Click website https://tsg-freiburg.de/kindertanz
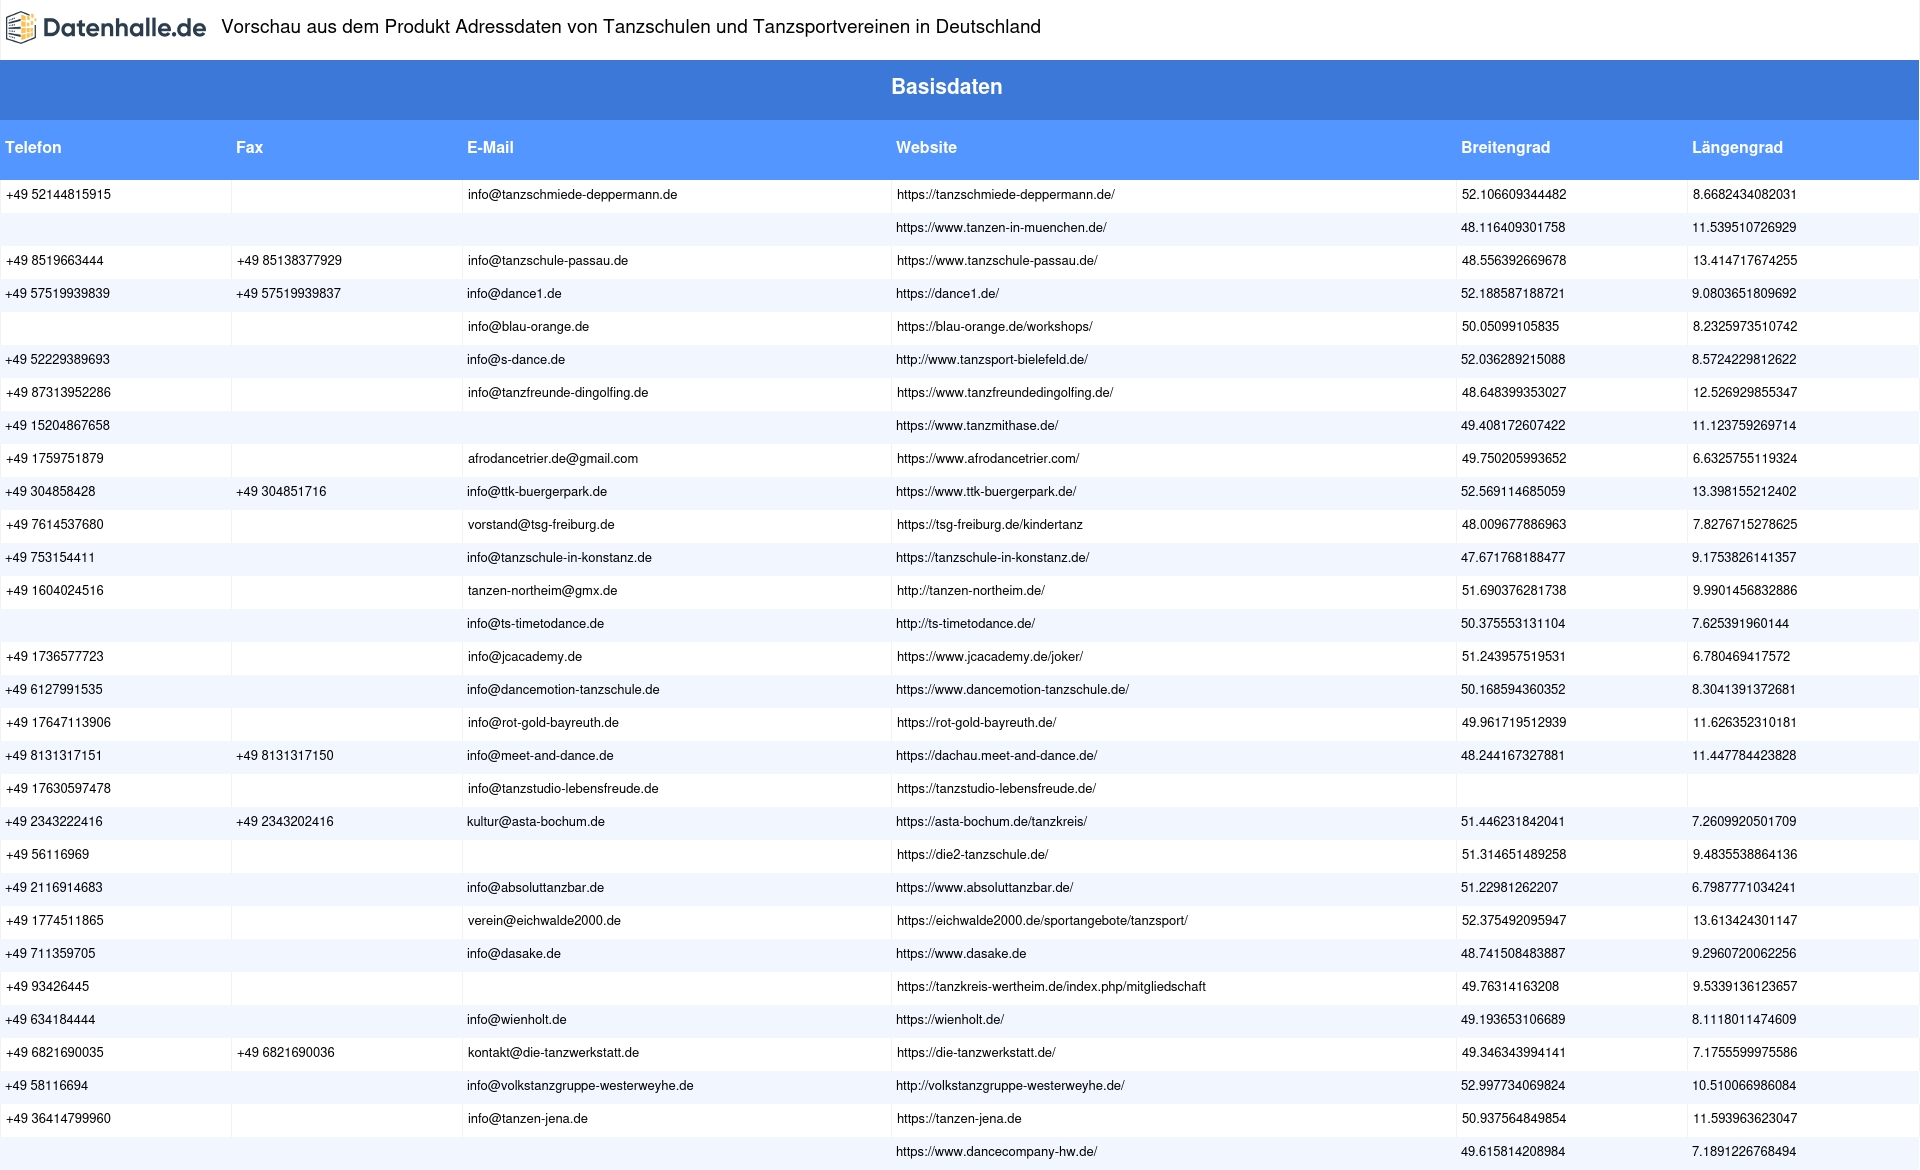 pyautogui.click(x=989, y=525)
